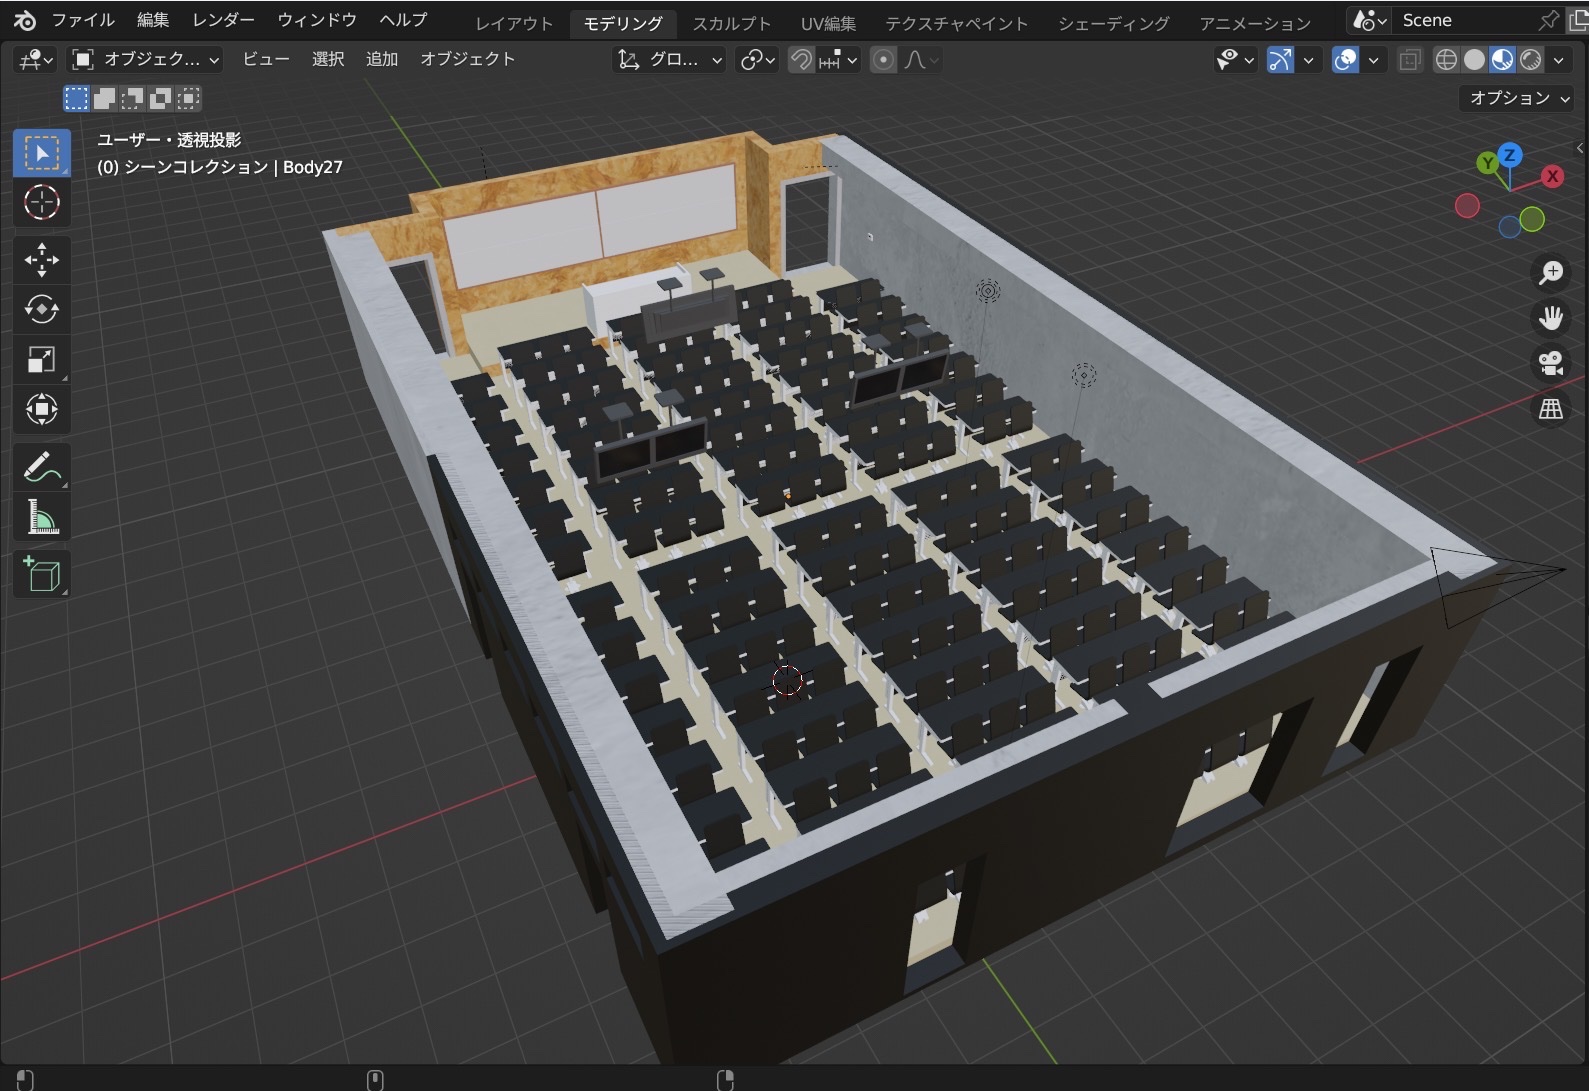Open the 選択 viewport menu
The width and height of the screenshot is (1589, 1091).
[328, 60]
